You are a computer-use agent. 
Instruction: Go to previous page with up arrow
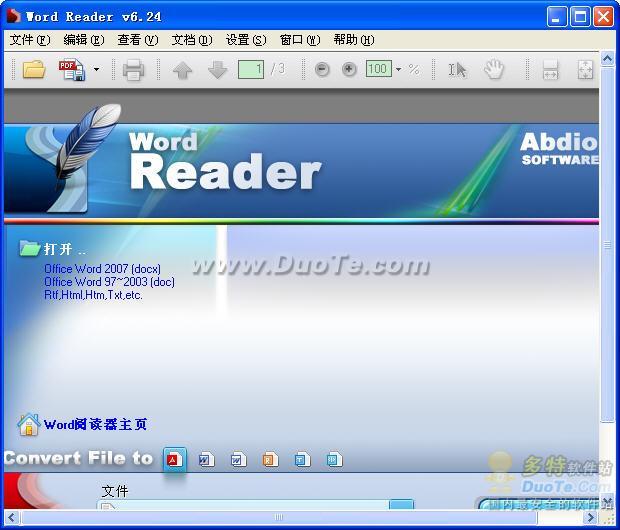182,70
